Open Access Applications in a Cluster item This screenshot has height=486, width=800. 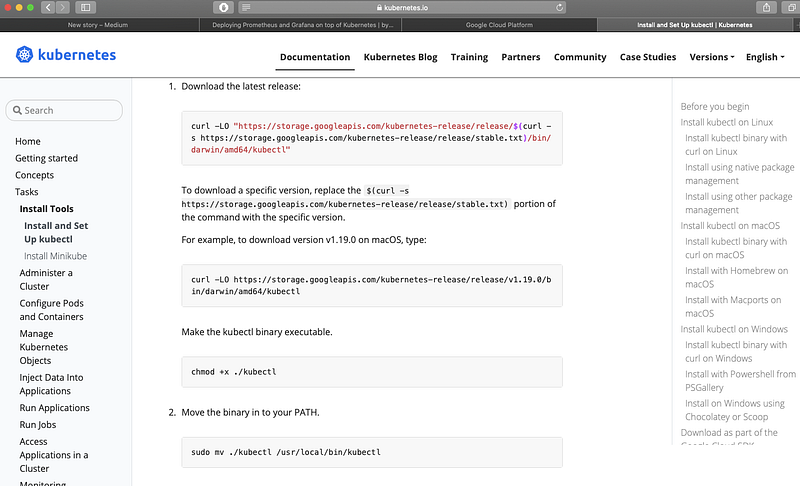coord(54,455)
